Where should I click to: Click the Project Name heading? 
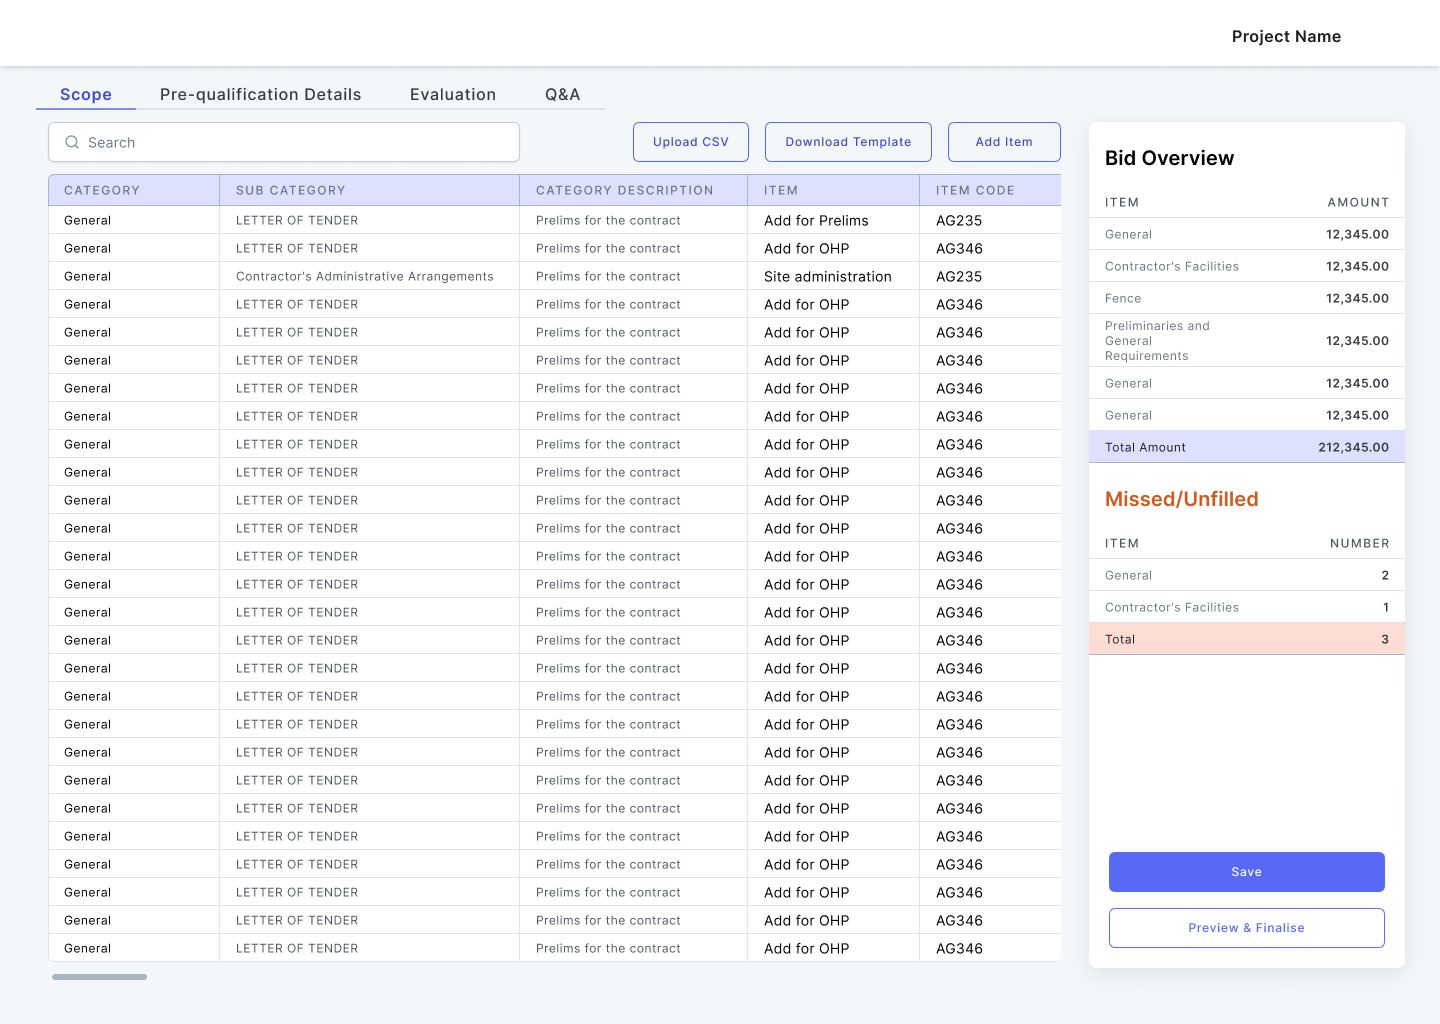(1286, 36)
